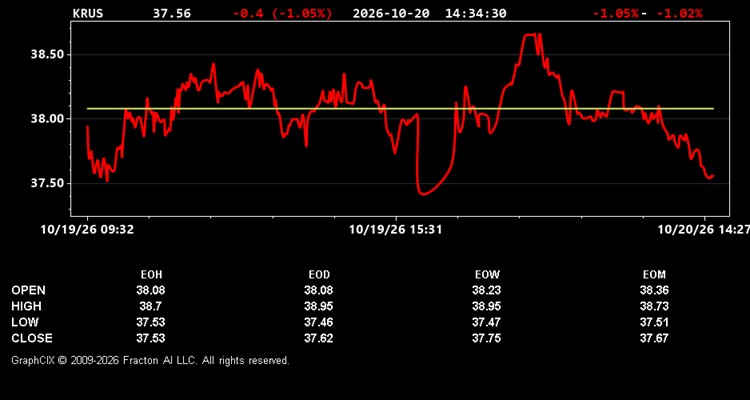Click the EOW open value 38.23
Screen dimensions: 750x400
(x=486, y=290)
